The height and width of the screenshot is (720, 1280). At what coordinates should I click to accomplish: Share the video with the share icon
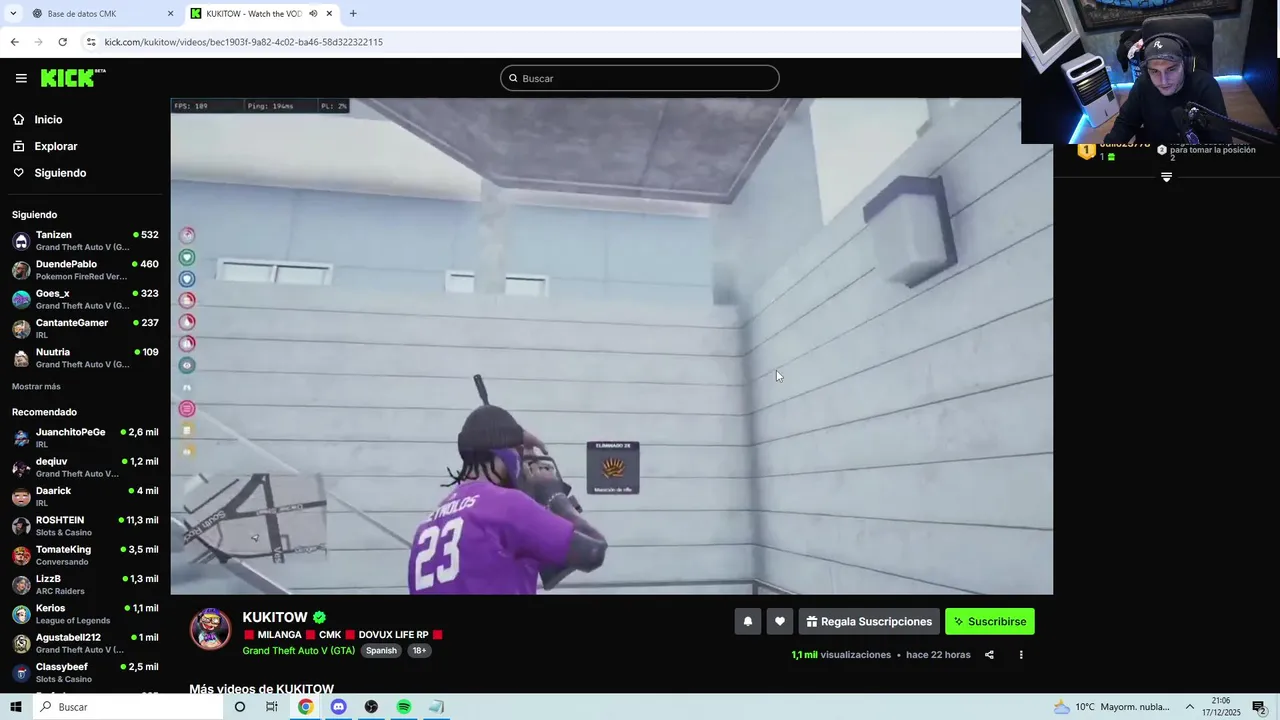[x=989, y=655]
